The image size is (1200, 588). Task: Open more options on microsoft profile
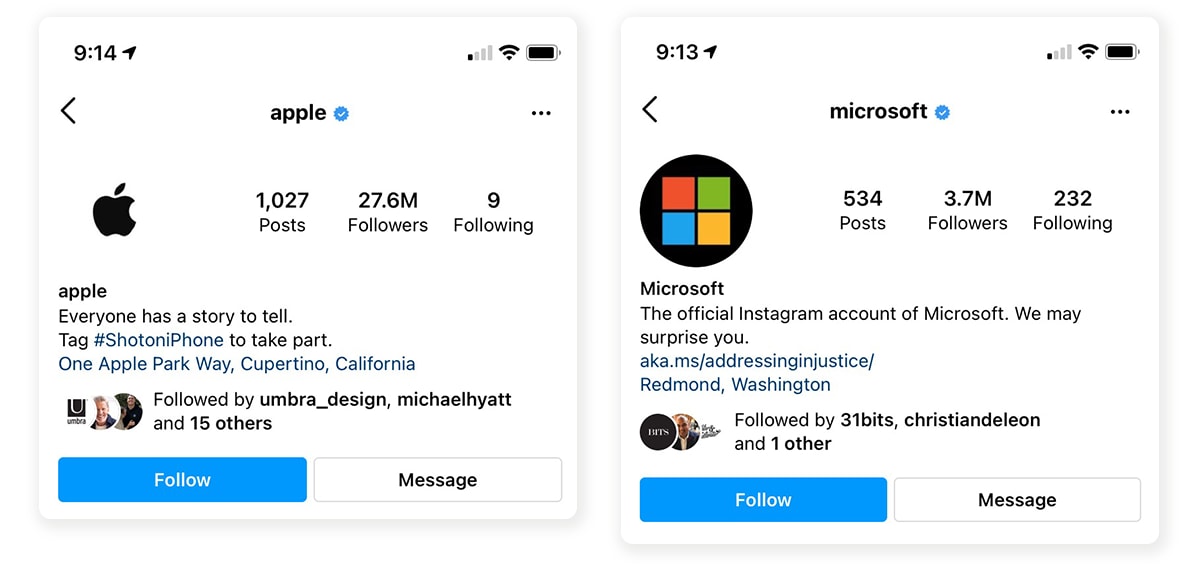click(x=1120, y=112)
